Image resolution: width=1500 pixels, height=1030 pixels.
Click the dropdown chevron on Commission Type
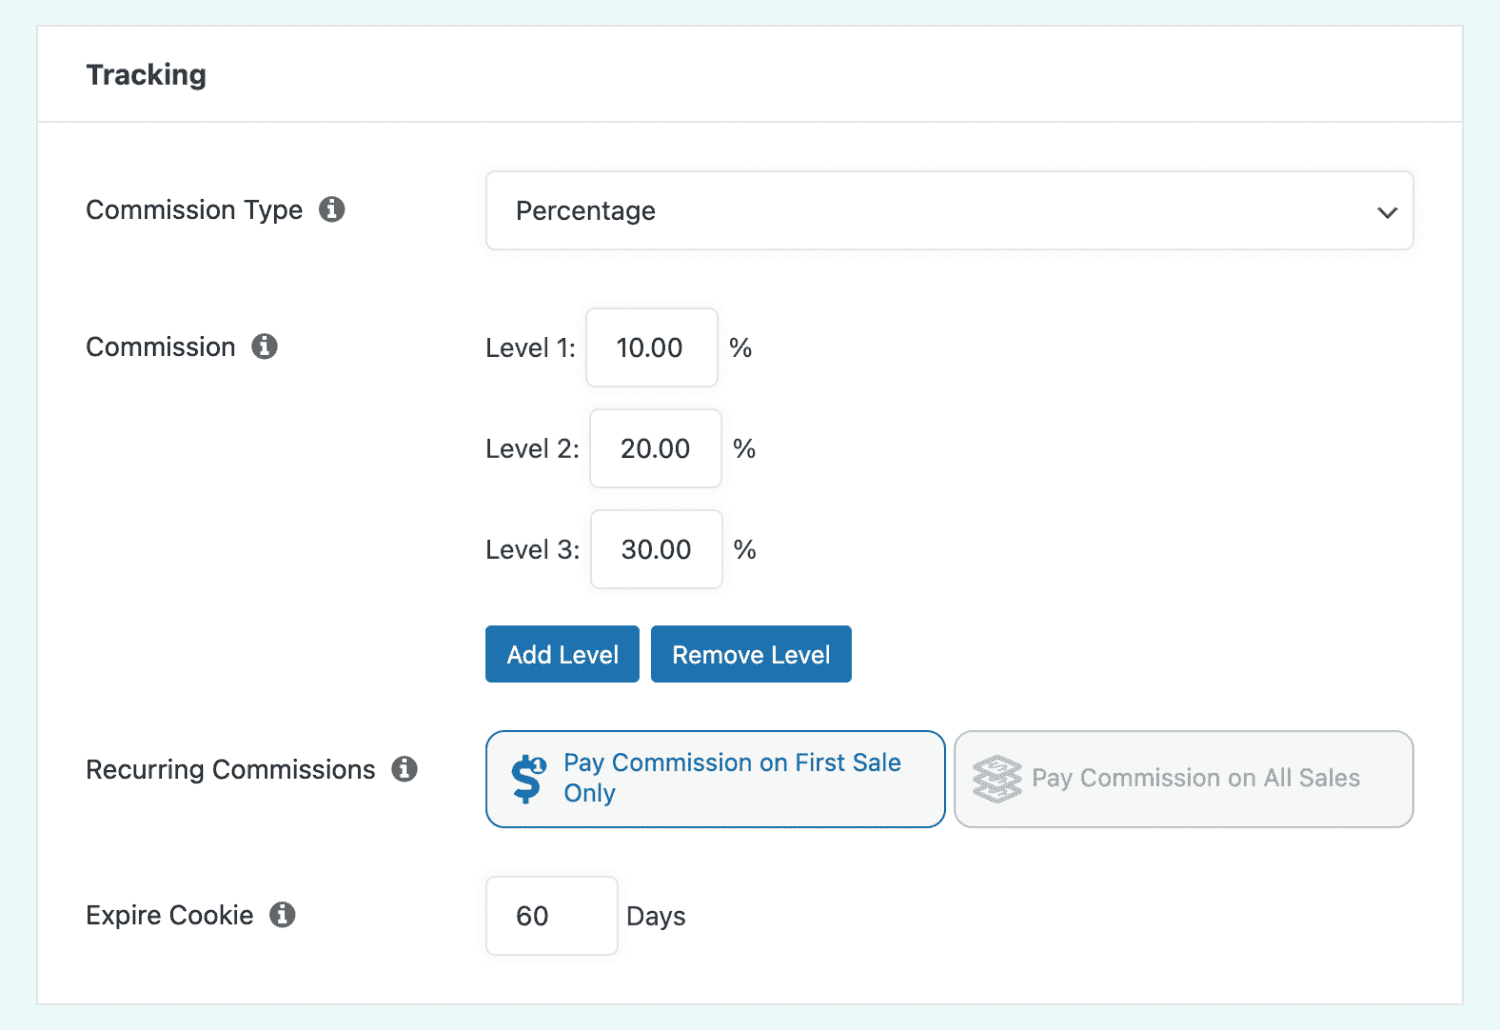[x=1387, y=212]
